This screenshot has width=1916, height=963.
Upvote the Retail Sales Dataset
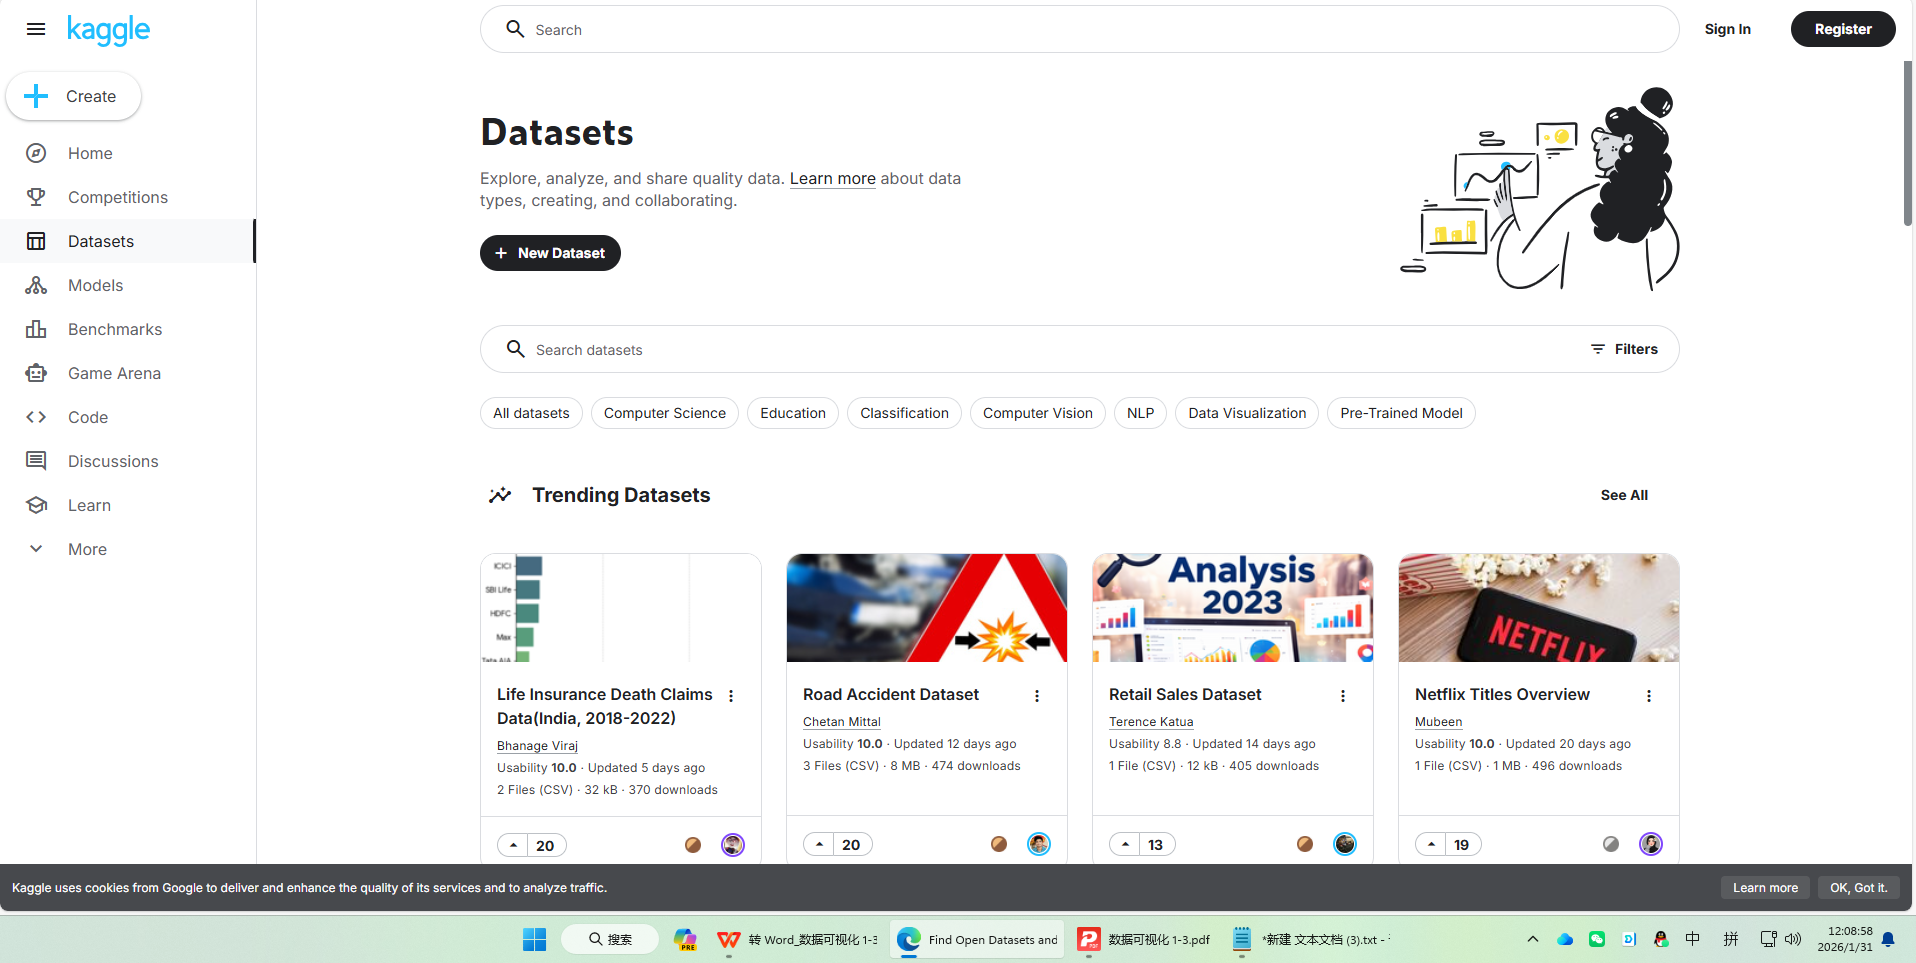[1125, 844]
